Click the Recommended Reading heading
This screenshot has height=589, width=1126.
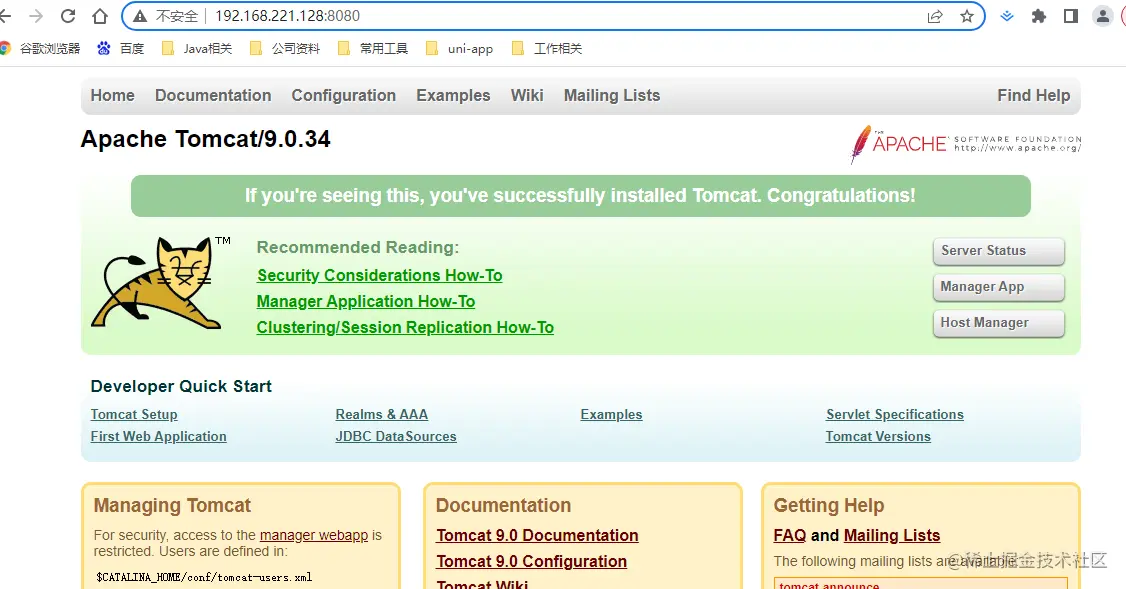(x=358, y=247)
